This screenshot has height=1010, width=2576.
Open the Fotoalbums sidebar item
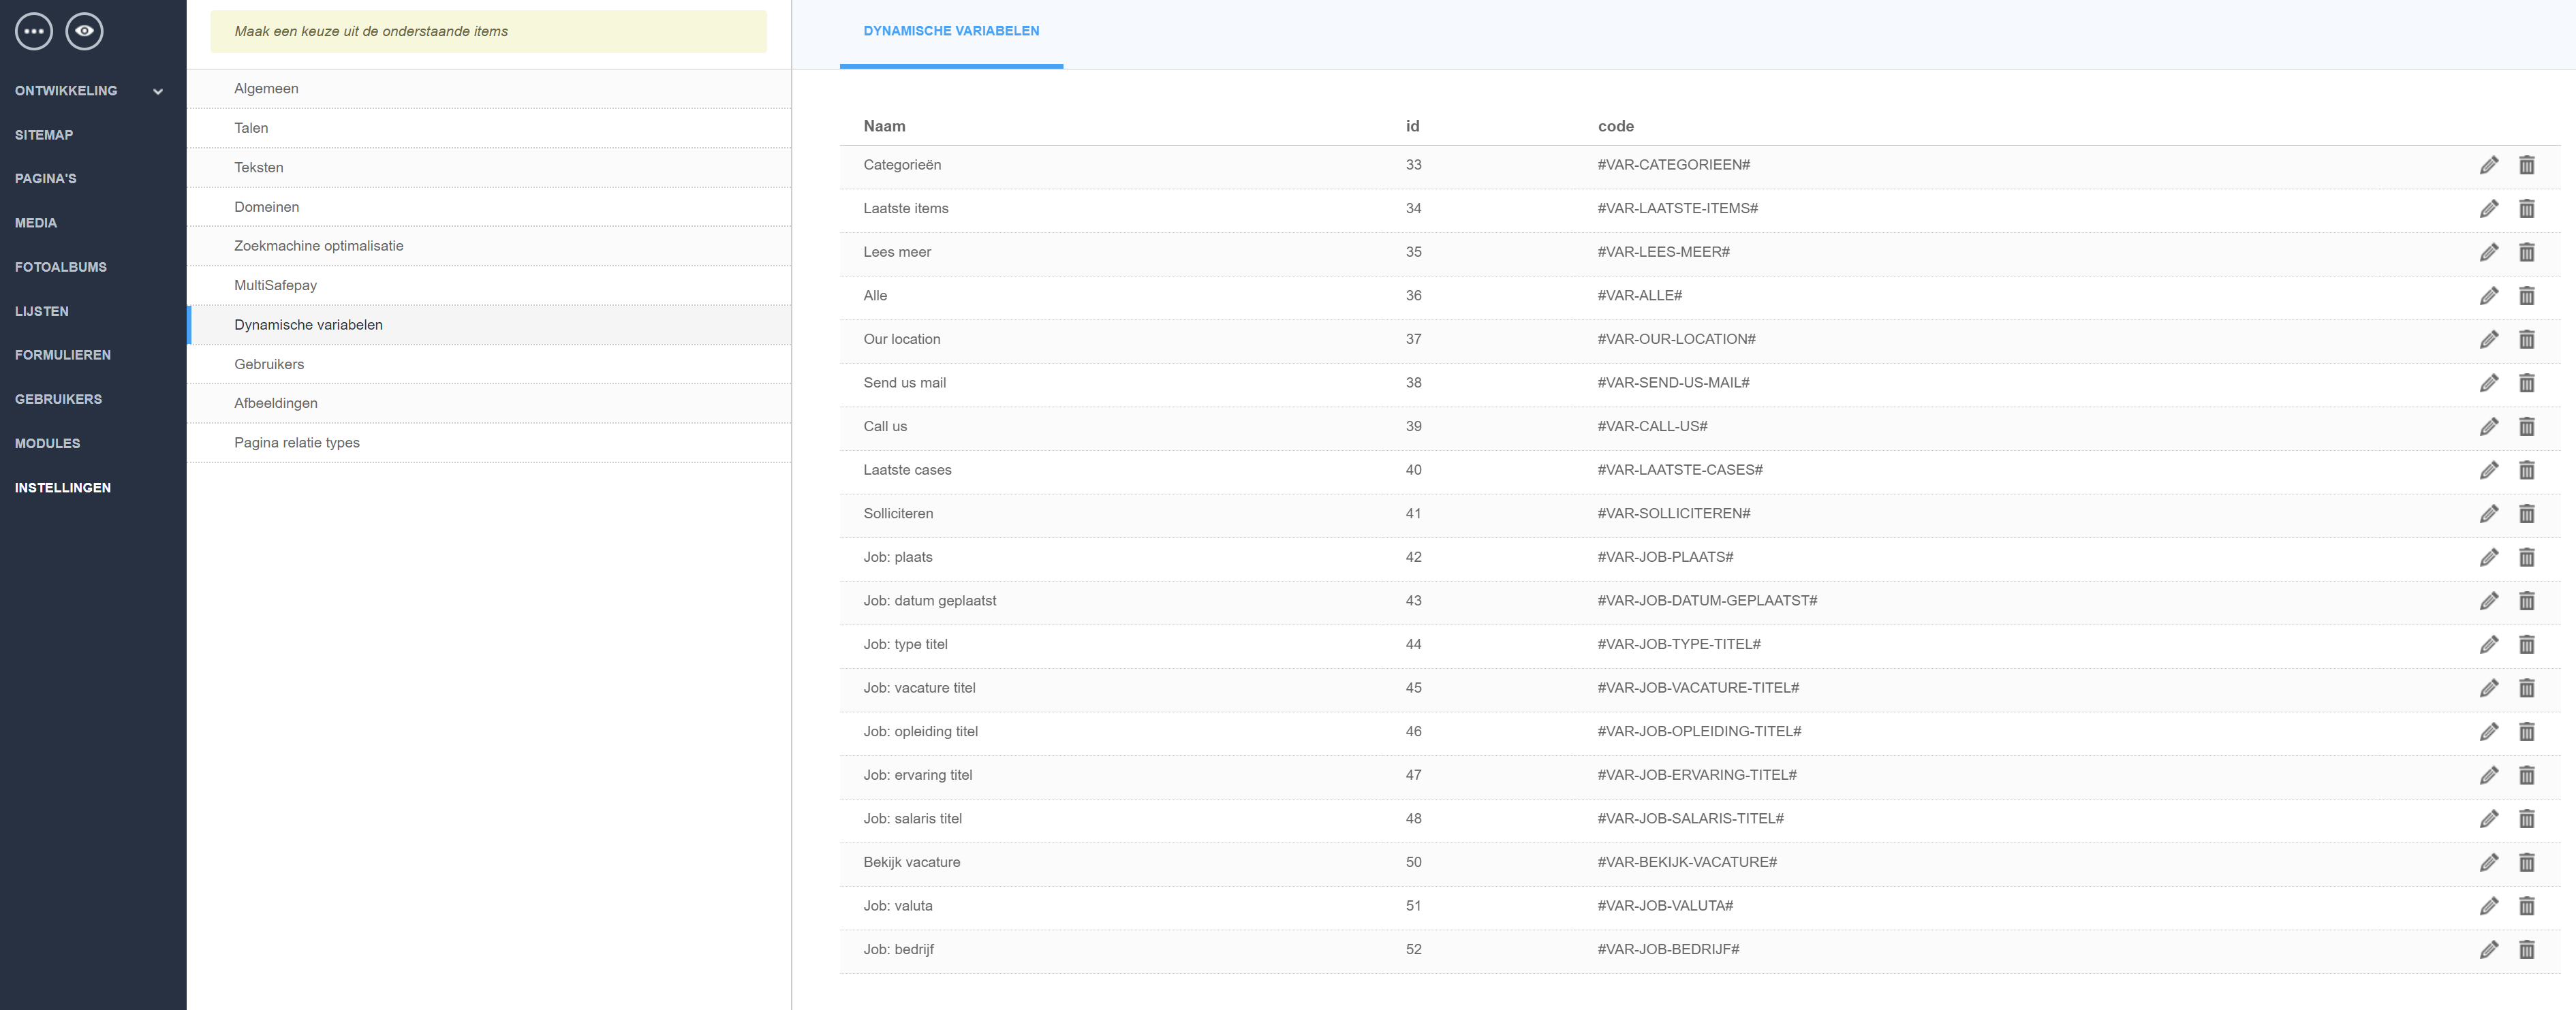[61, 267]
